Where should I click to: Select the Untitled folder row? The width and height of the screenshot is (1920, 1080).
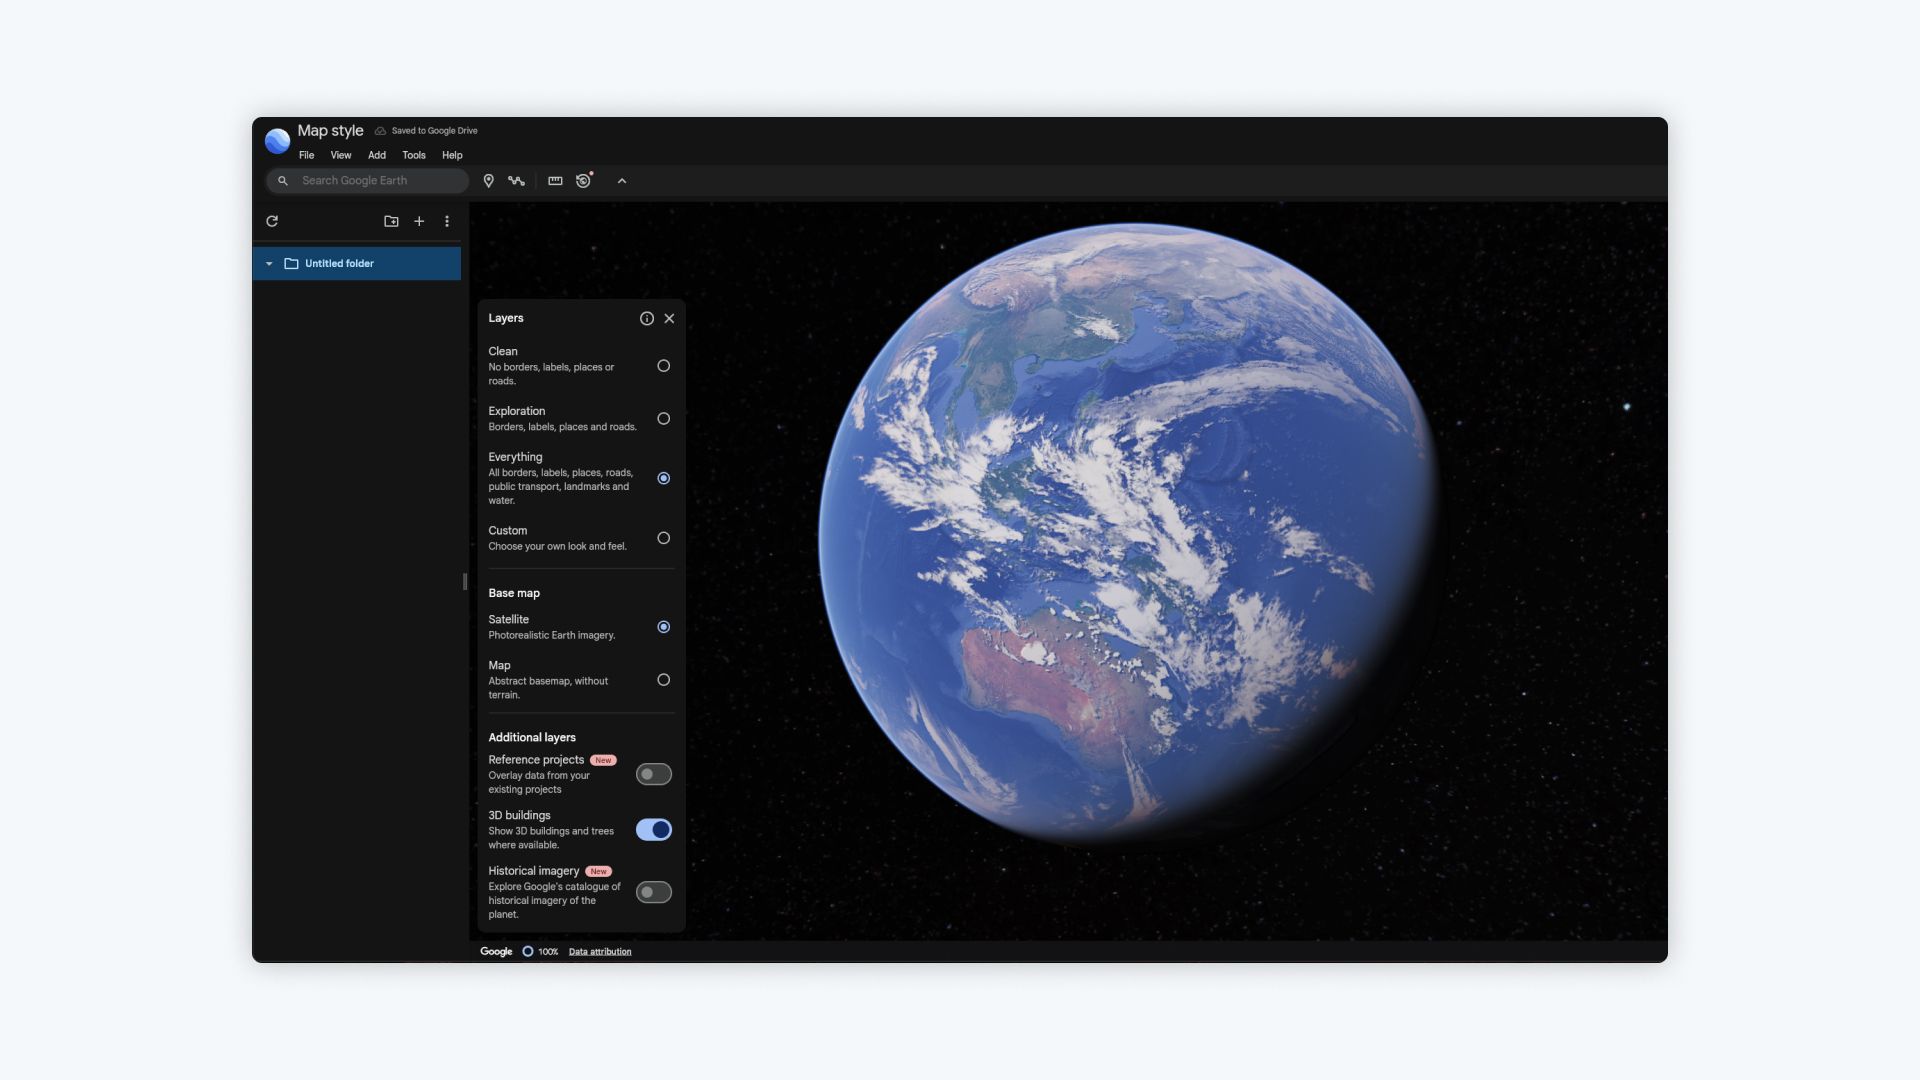(x=357, y=264)
